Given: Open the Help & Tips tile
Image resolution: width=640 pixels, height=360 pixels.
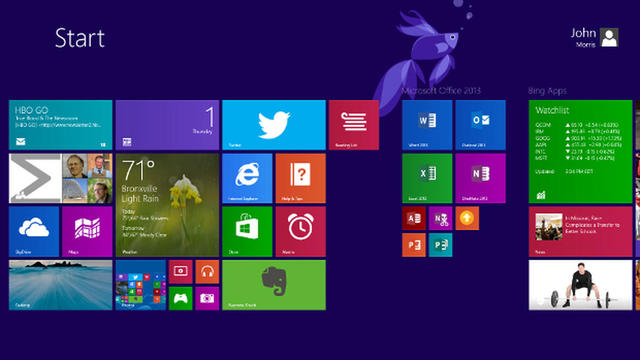Looking at the screenshot, I should pos(300,178).
